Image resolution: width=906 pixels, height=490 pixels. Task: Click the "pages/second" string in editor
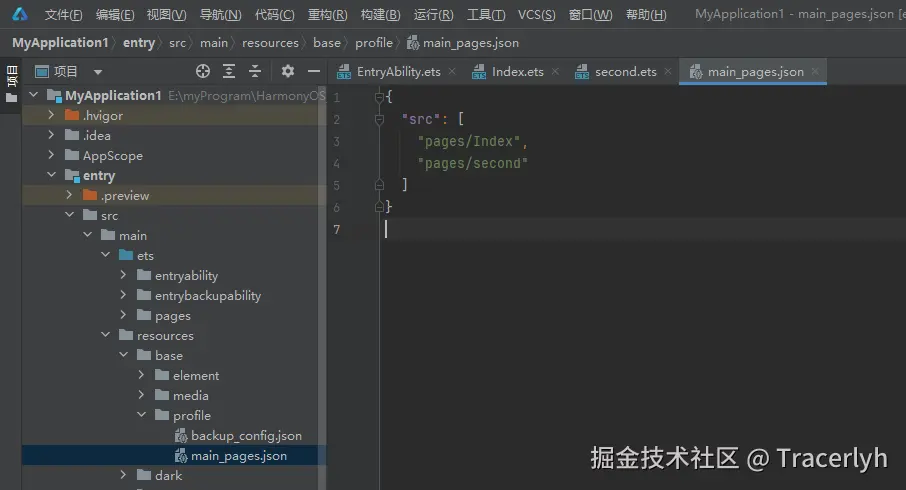473,164
